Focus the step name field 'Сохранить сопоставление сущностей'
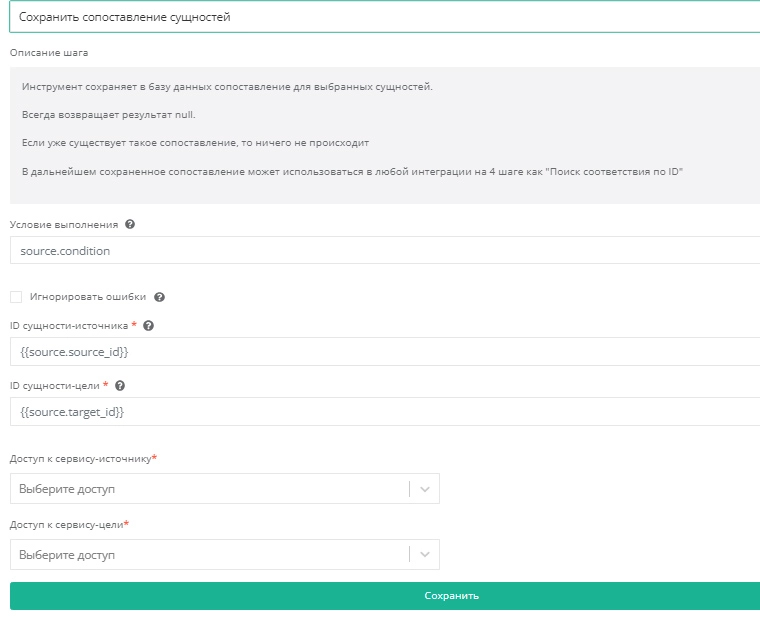Viewport: 760px width, 620px height. pyautogui.click(x=380, y=18)
